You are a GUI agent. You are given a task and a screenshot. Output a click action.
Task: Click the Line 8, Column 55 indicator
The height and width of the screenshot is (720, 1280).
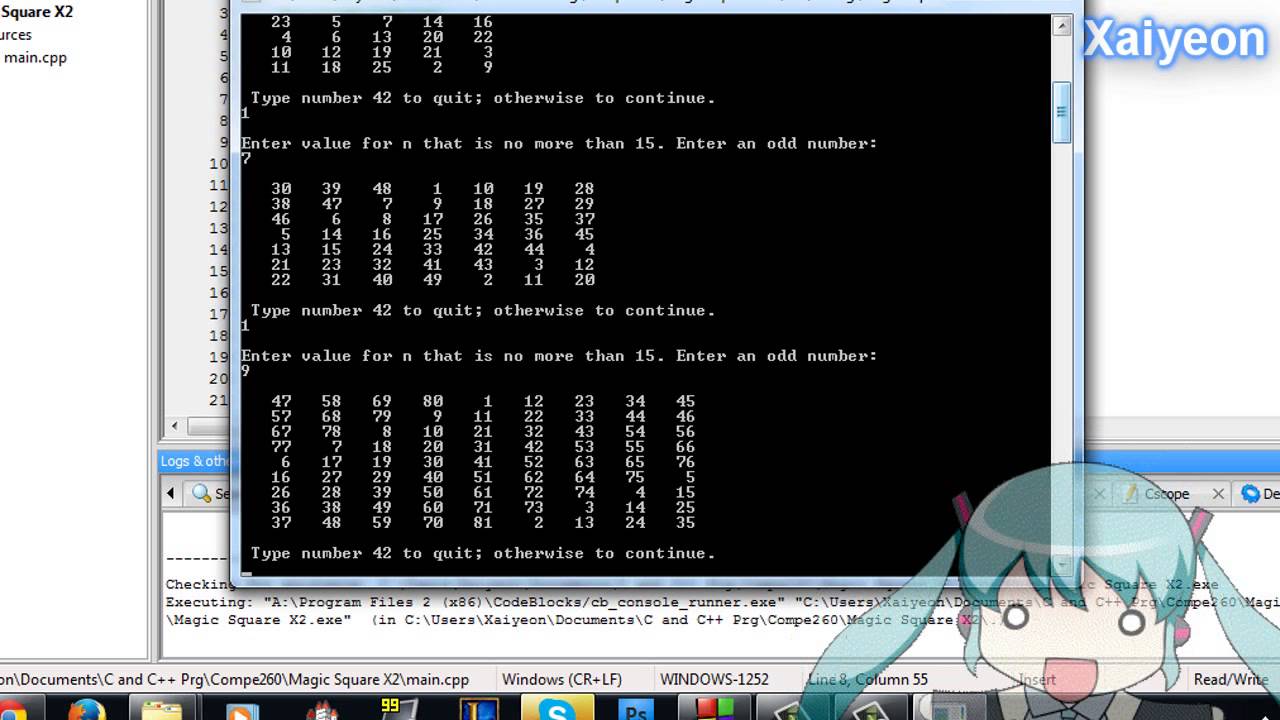[867, 679]
